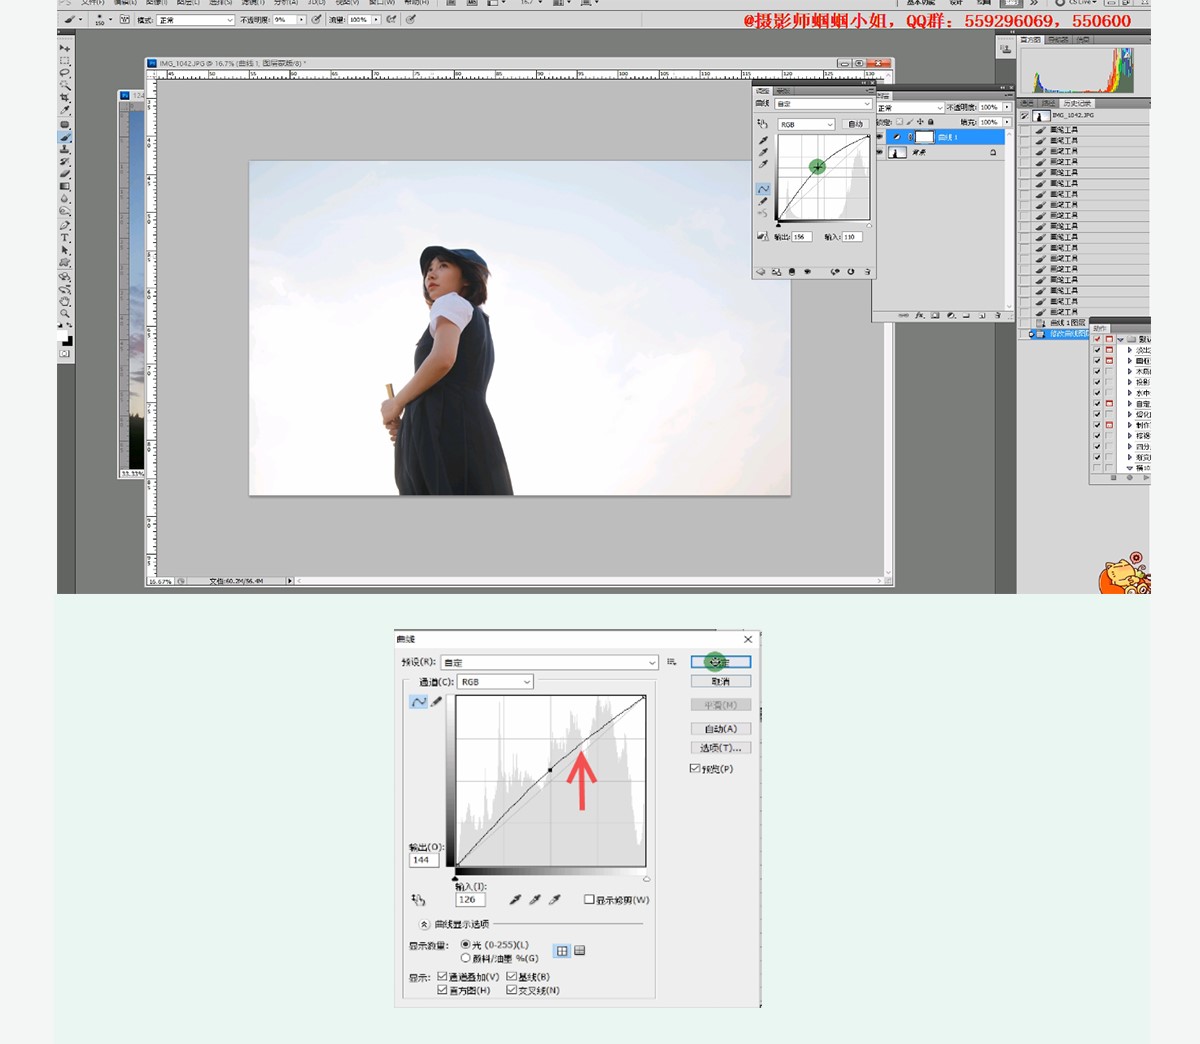Select the Eraser tool
This screenshot has height=1044, width=1200.
point(65,173)
